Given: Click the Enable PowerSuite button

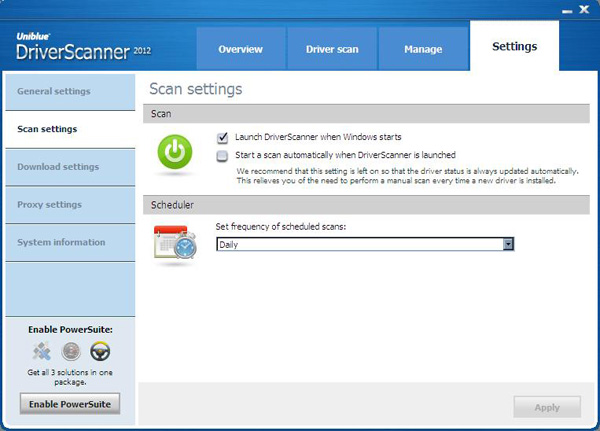Looking at the screenshot, I should point(70,404).
